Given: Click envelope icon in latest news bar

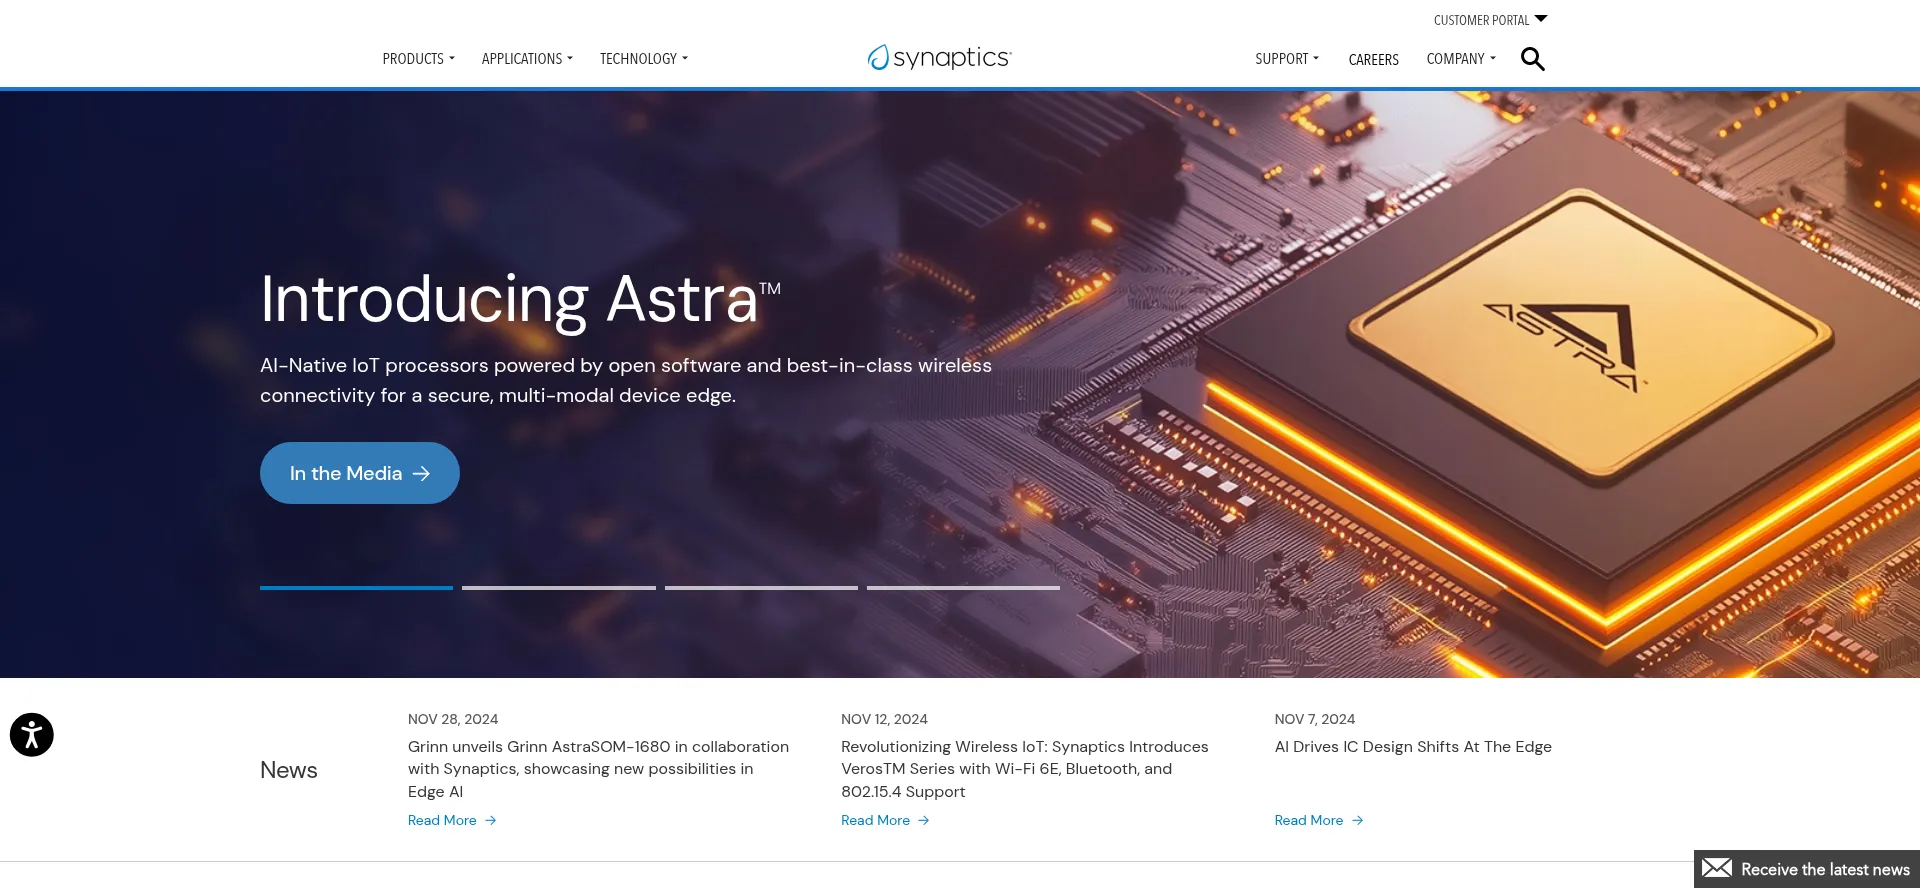Looking at the screenshot, I should pyautogui.click(x=1717, y=868).
